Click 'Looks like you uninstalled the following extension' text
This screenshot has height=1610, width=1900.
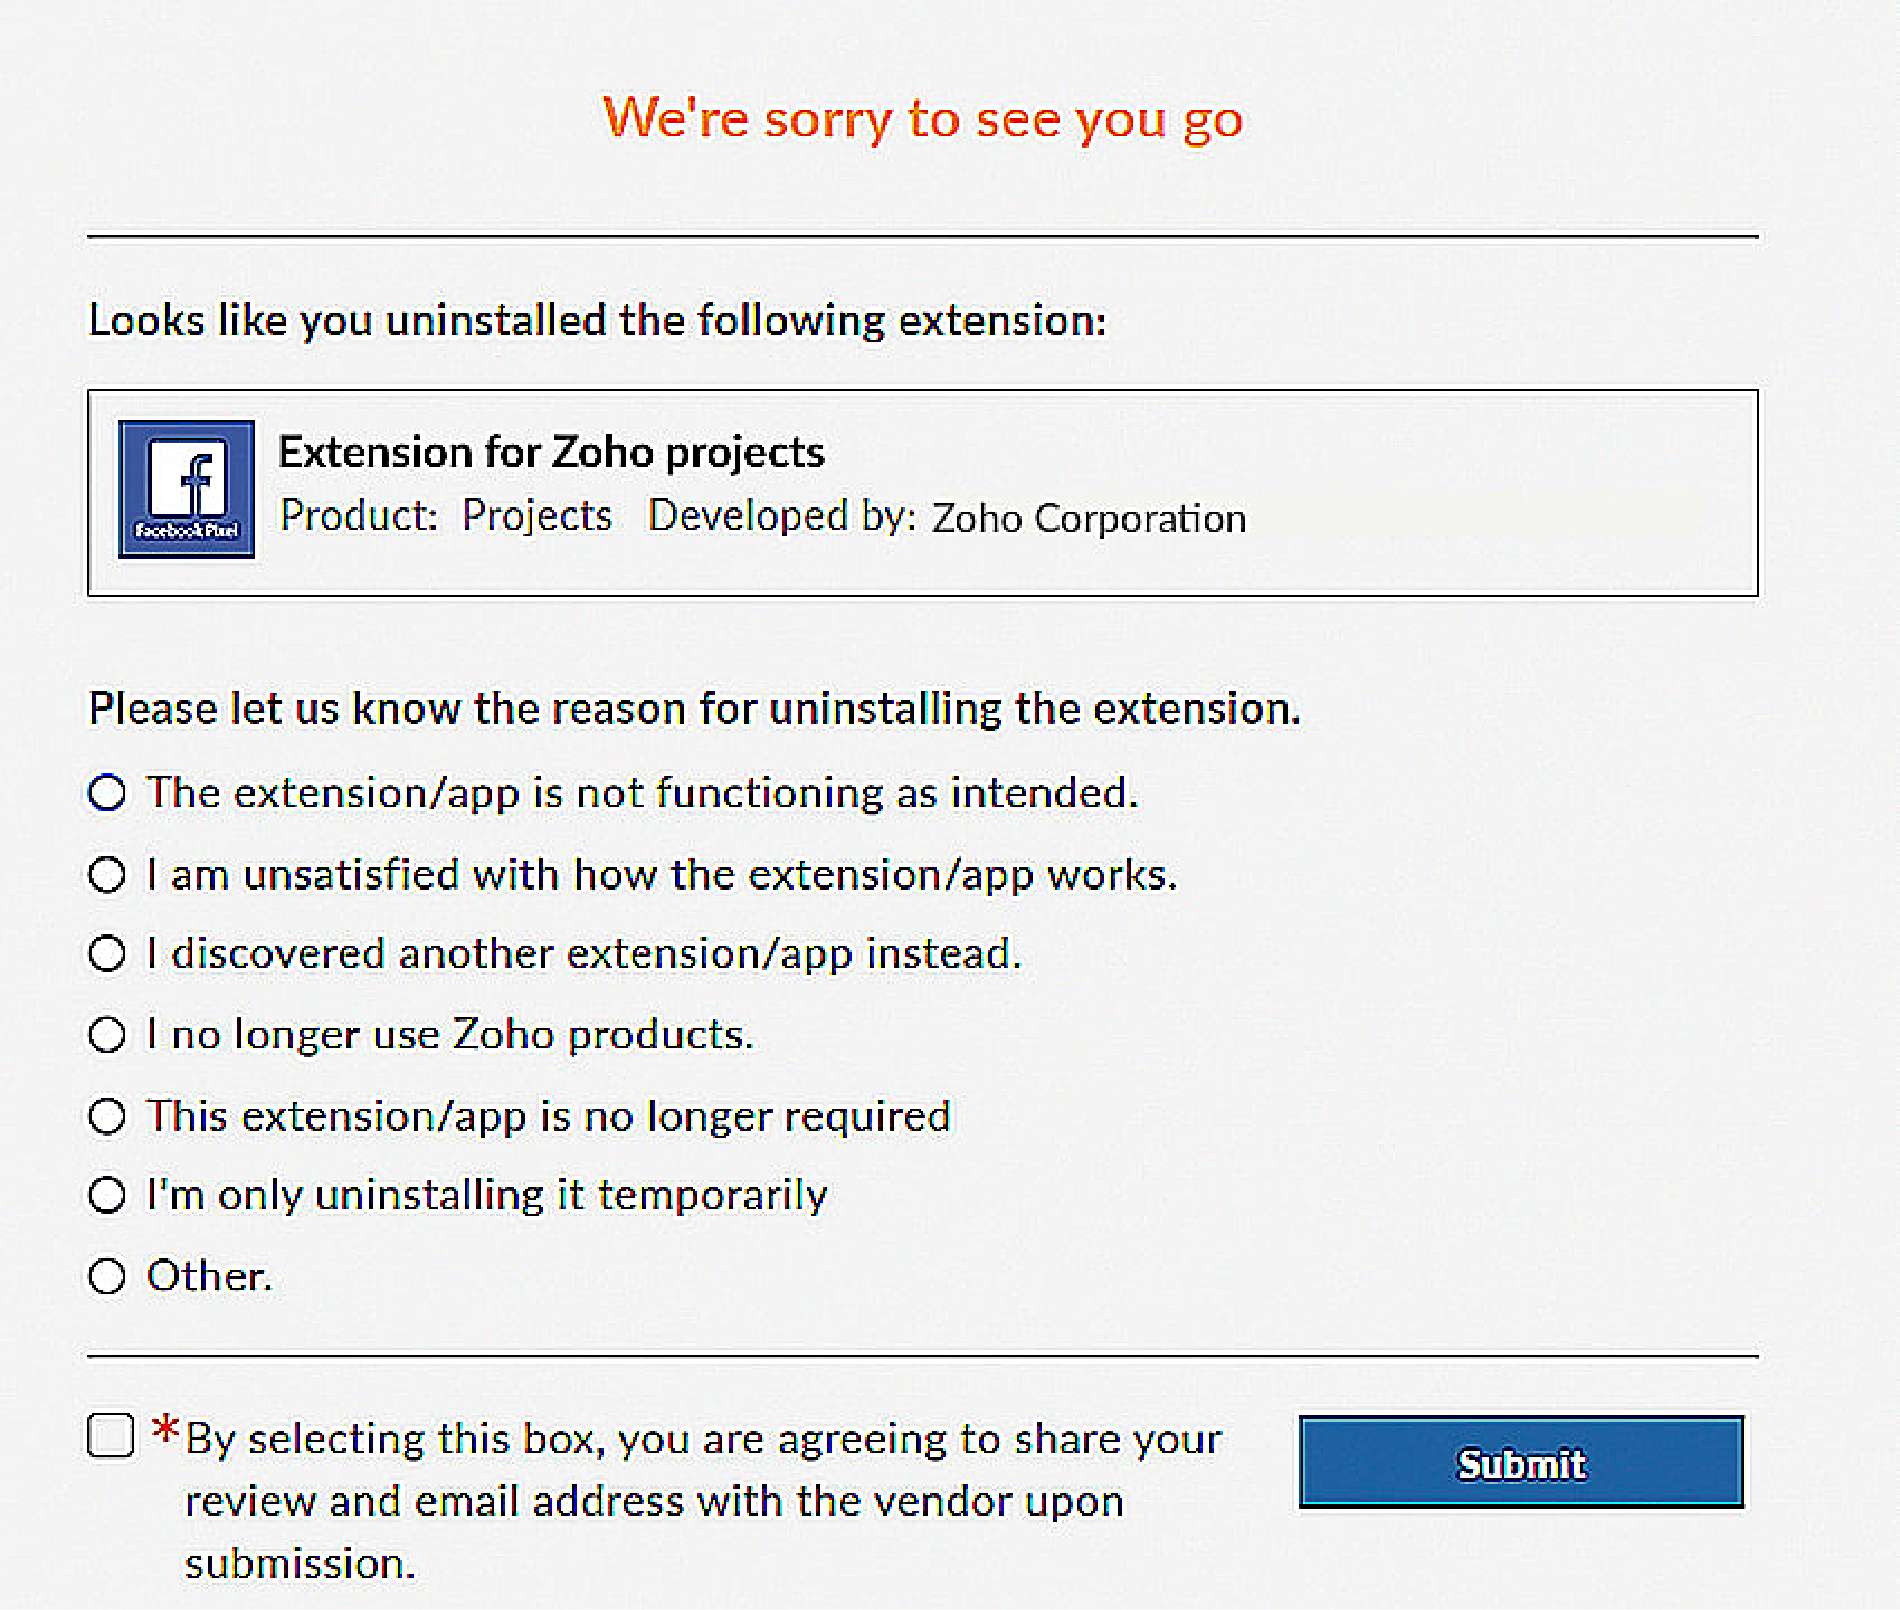point(597,321)
